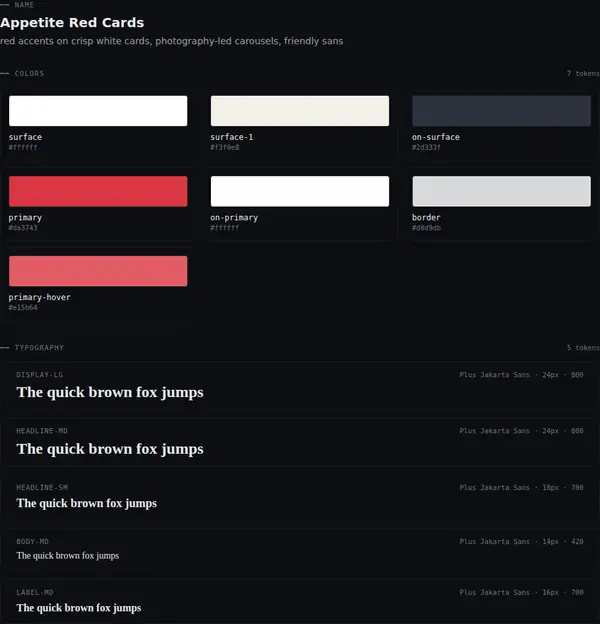The image size is (600, 624).
Task: Click the NAME section label
Action: click(x=24, y=5)
